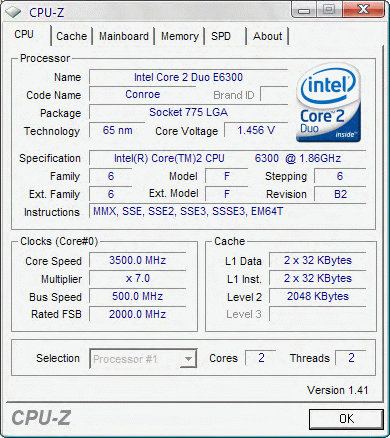The image size is (390, 438).
Task: Select the Memory tab
Action: tap(180, 36)
